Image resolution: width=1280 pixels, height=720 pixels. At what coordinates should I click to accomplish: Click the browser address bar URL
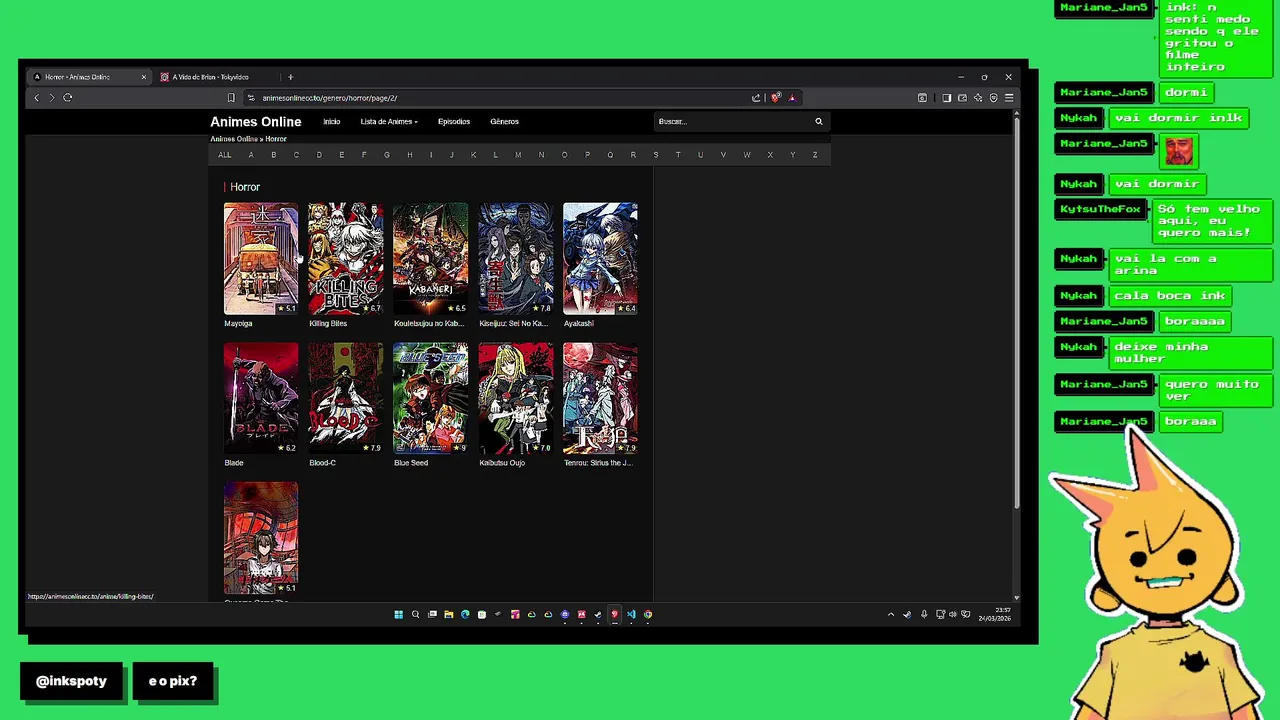[330, 98]
